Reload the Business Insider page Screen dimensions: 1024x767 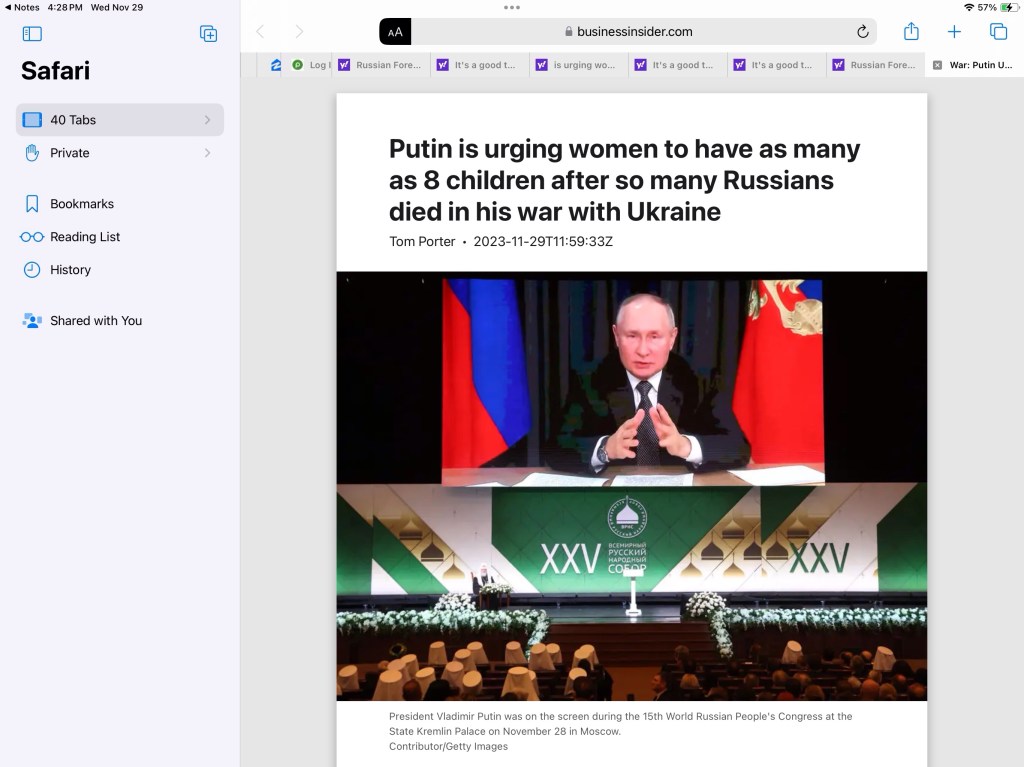pos(862,32)
